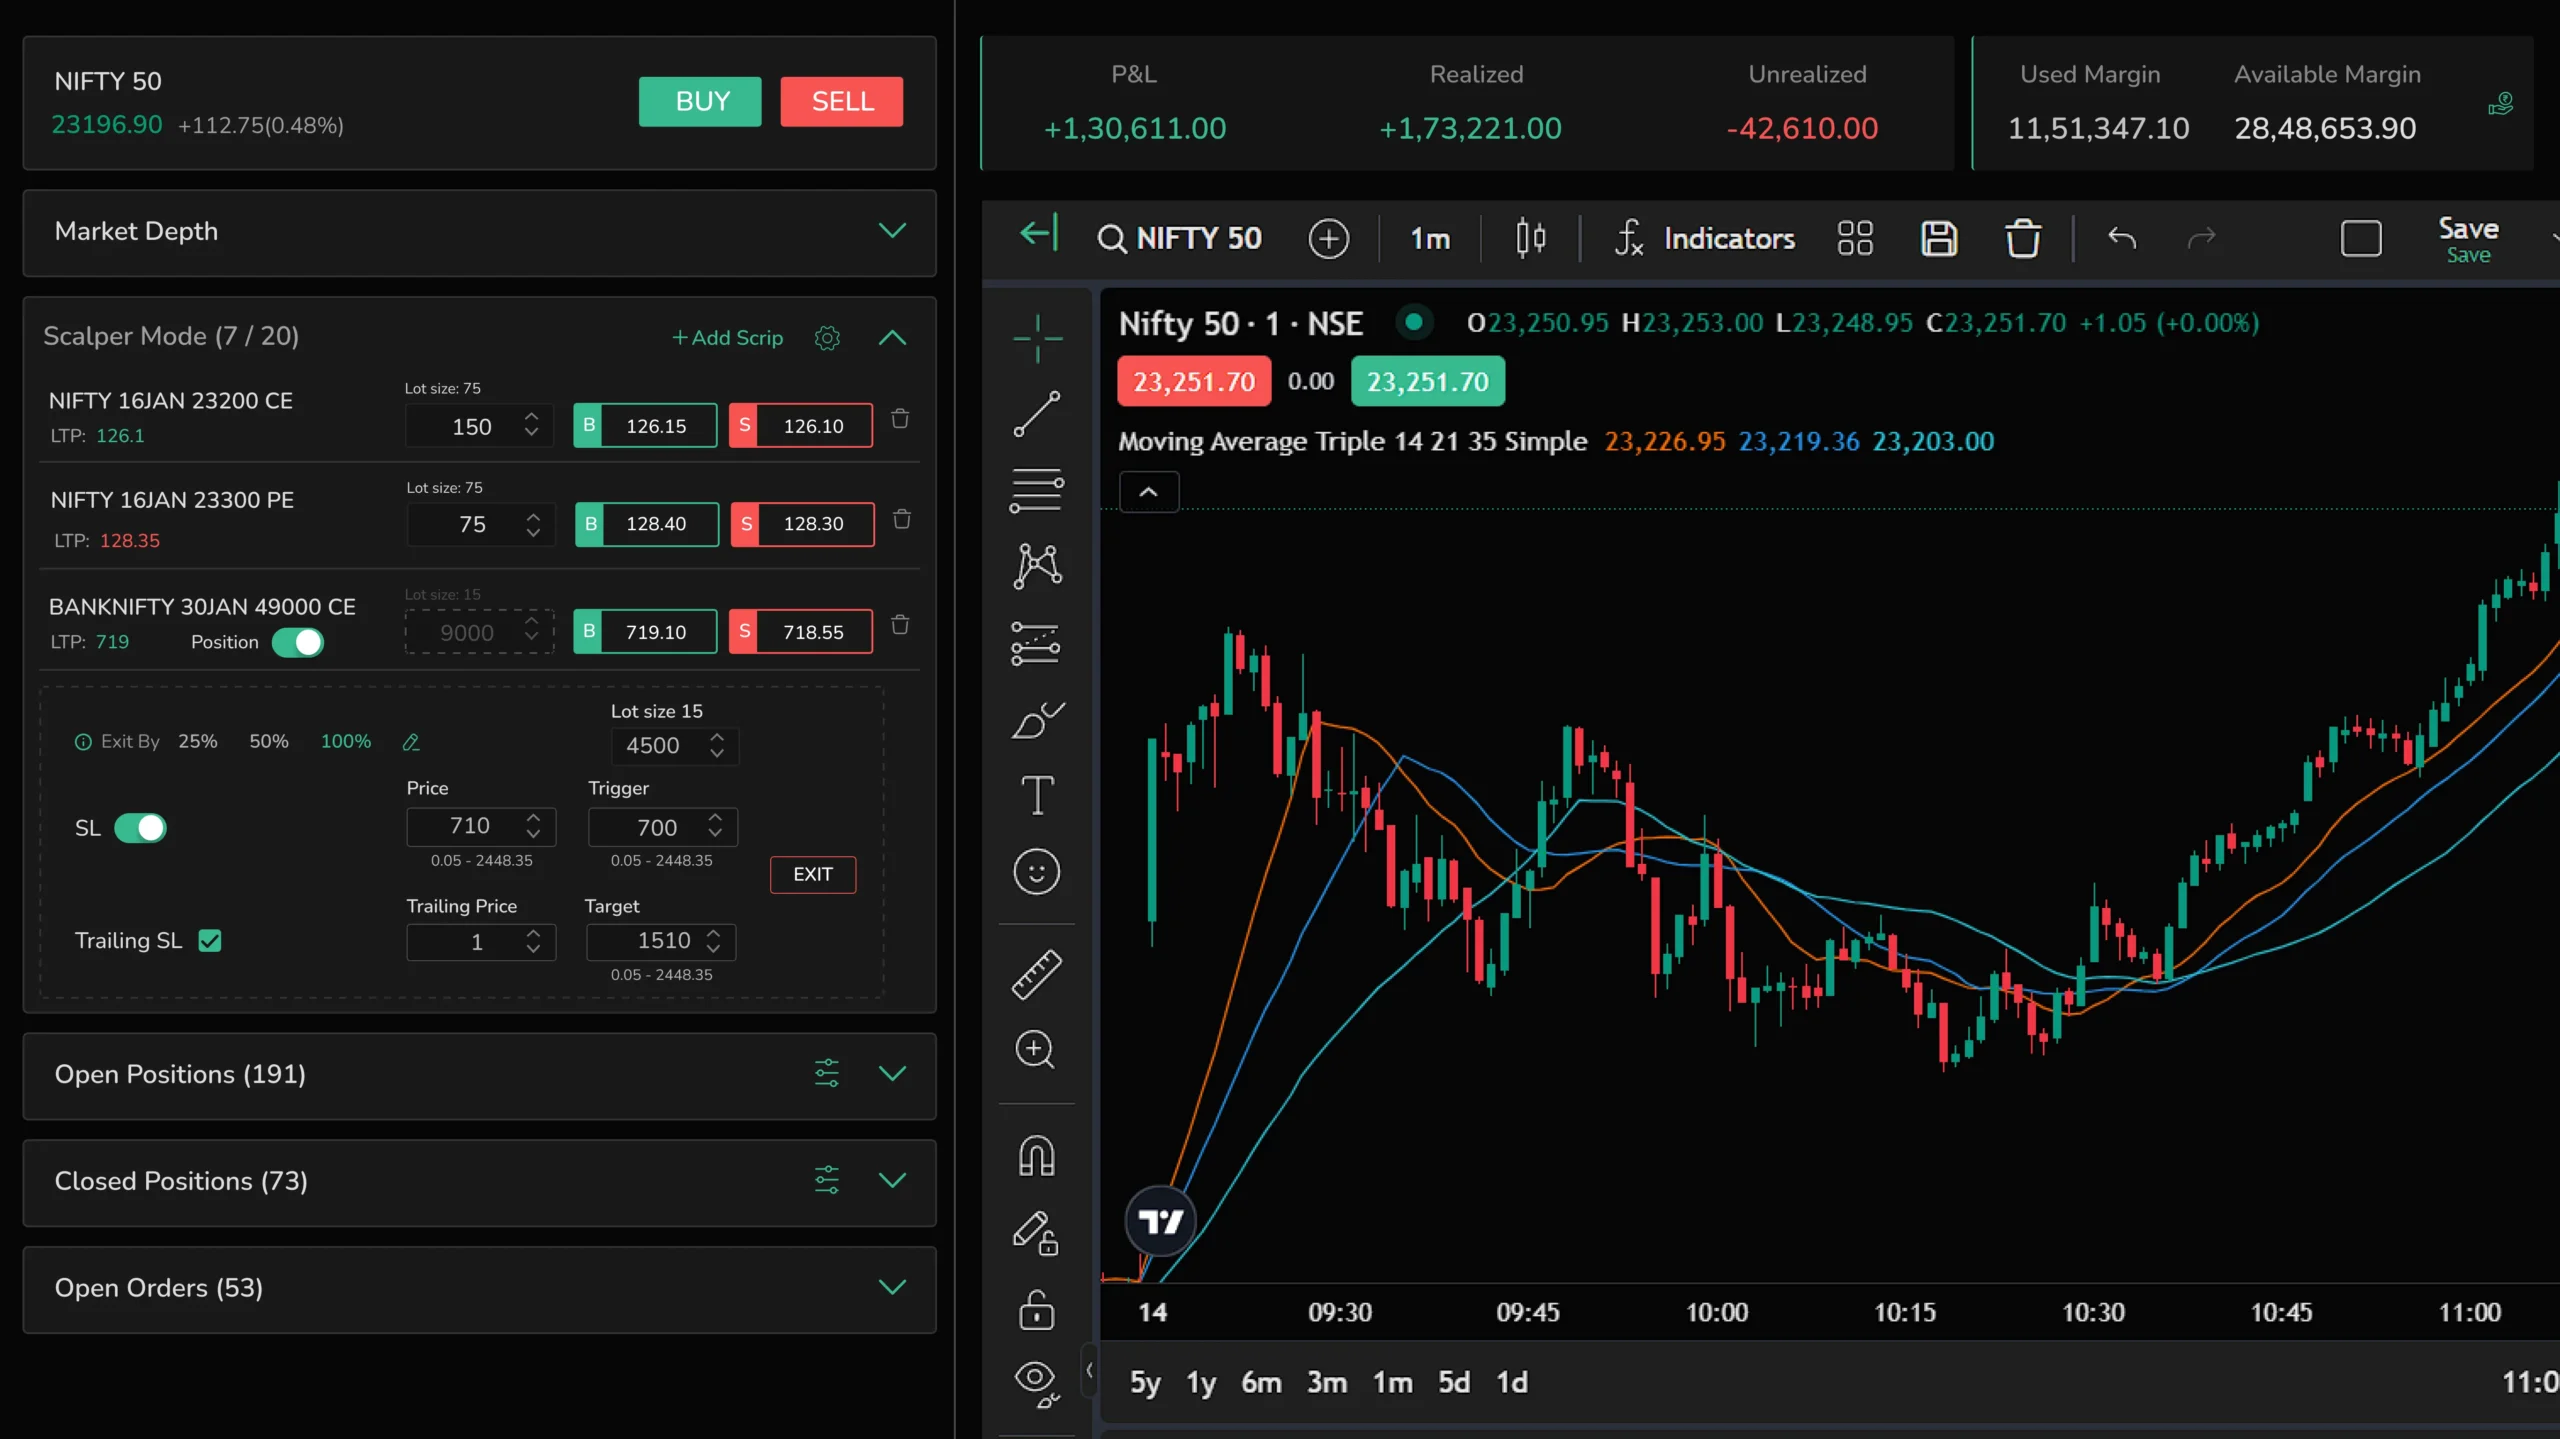2560x1439 pixels.
Task: Delete NIFTY 16JAN 23200 CE scrip
Action: point(900,419)
